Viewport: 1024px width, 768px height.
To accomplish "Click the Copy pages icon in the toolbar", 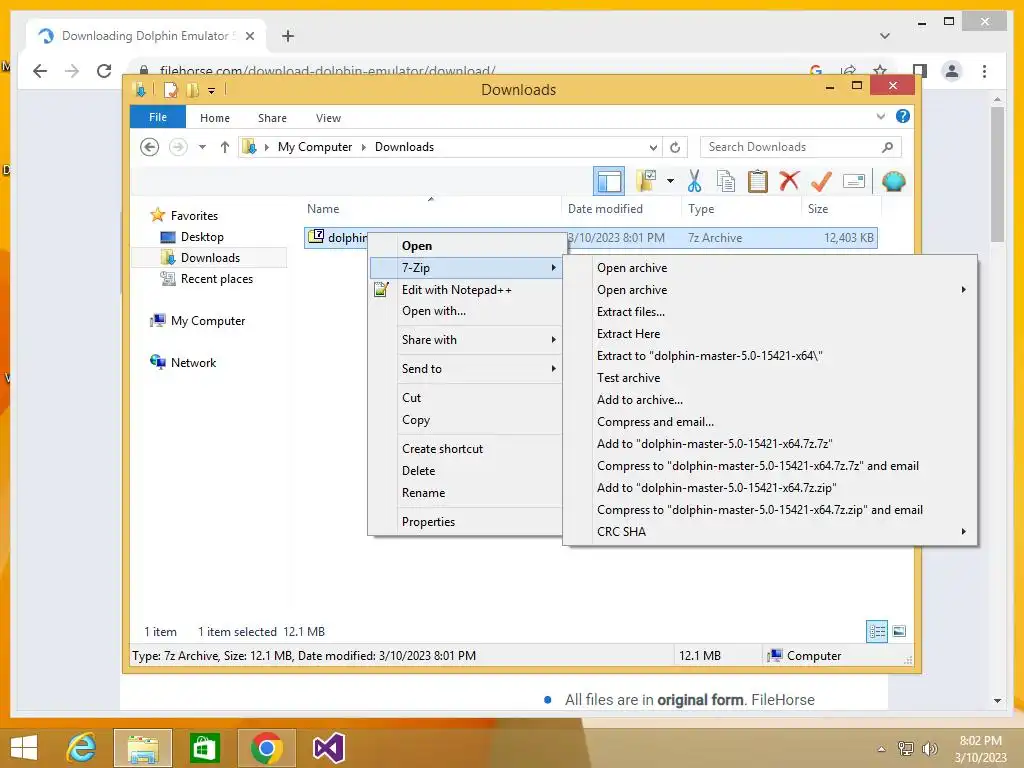I will pyautogui.click(x=726, y=181).
